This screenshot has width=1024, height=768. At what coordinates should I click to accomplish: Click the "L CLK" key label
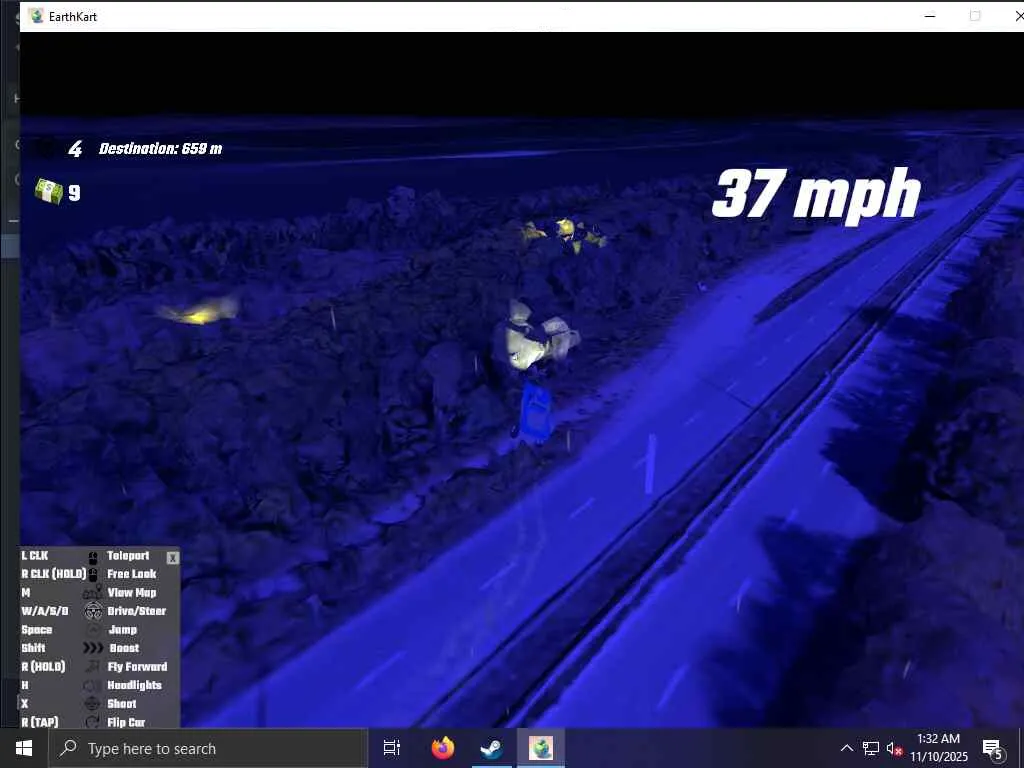[35, 556]
